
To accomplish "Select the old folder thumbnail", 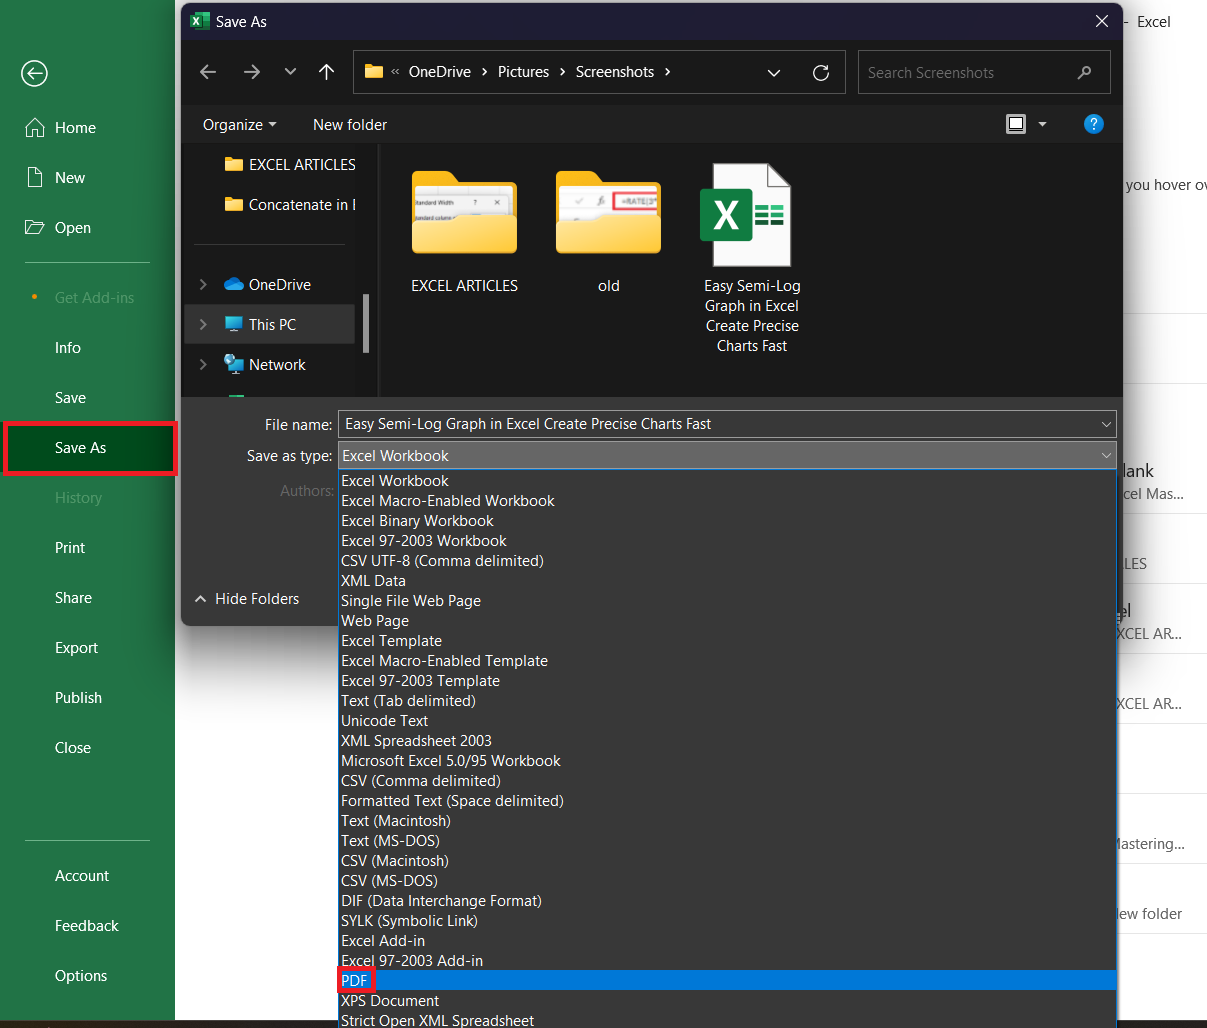I will [x=608, y=229].
